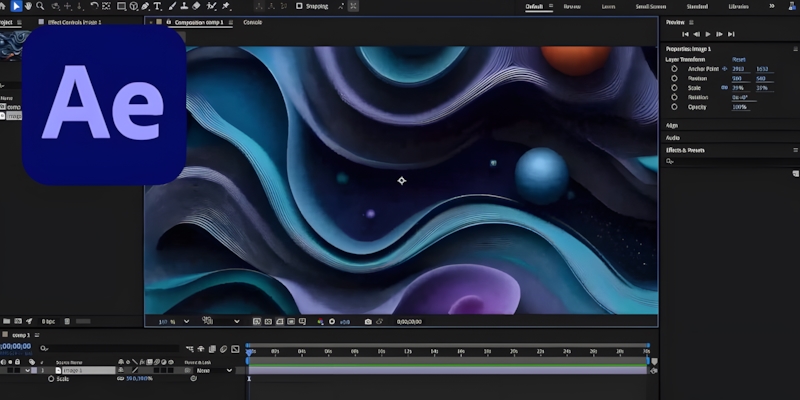Toggle Scale stopwatch in timeline layer
This screenshot has height=400, width=800.
[x=51, y=379]
